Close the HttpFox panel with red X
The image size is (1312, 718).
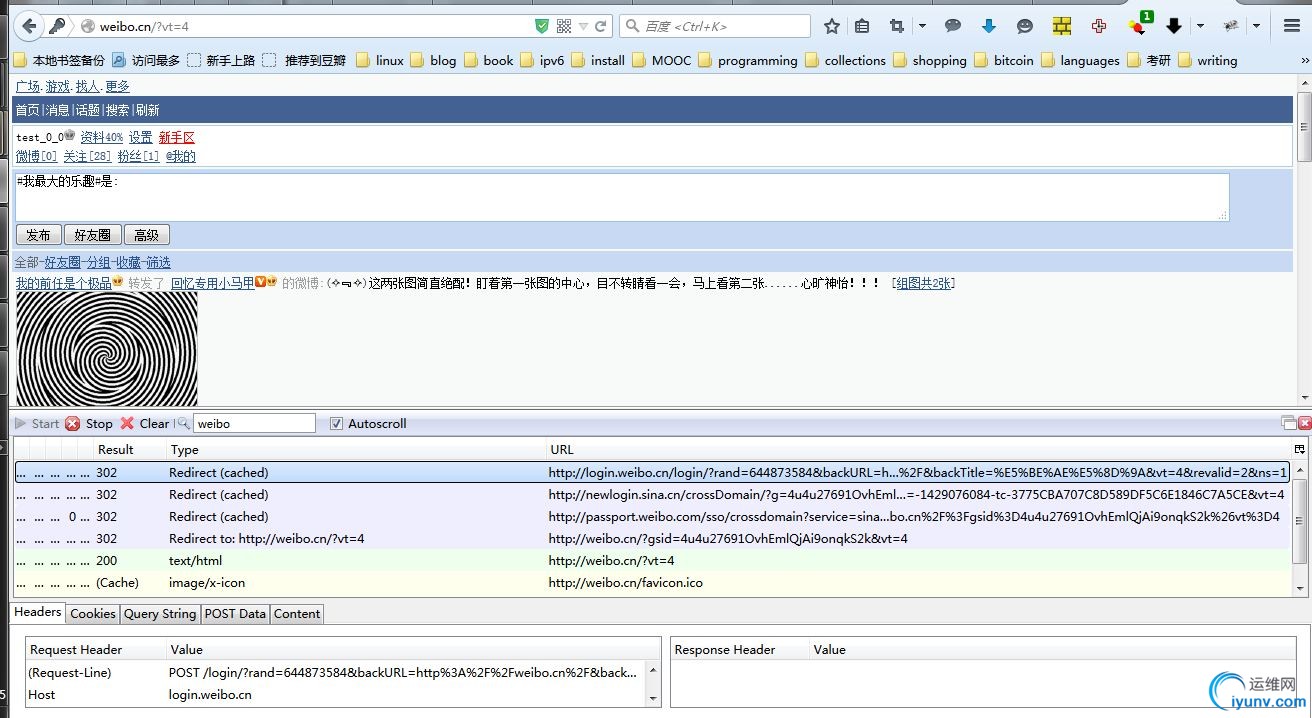pos(1304,424)
